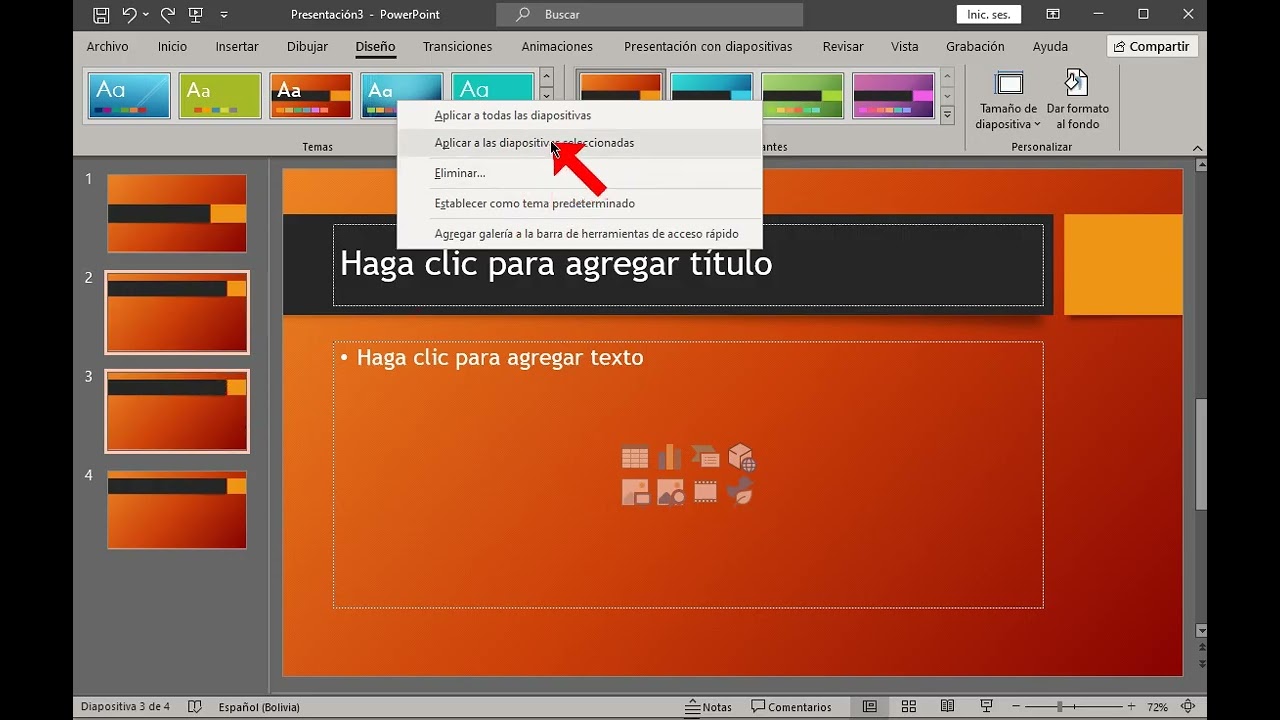
Task: Choose Establecer como tema predeterminado
Action: click(580, 203)
